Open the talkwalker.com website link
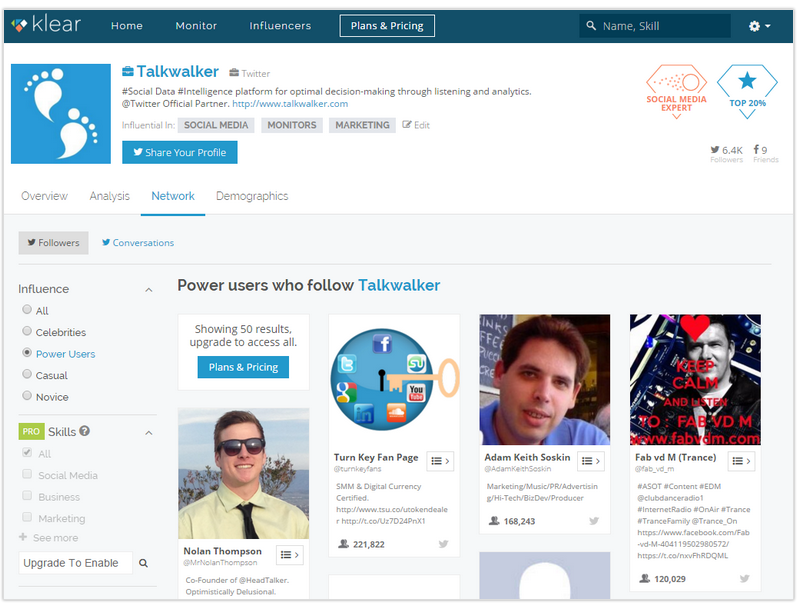 290,104
